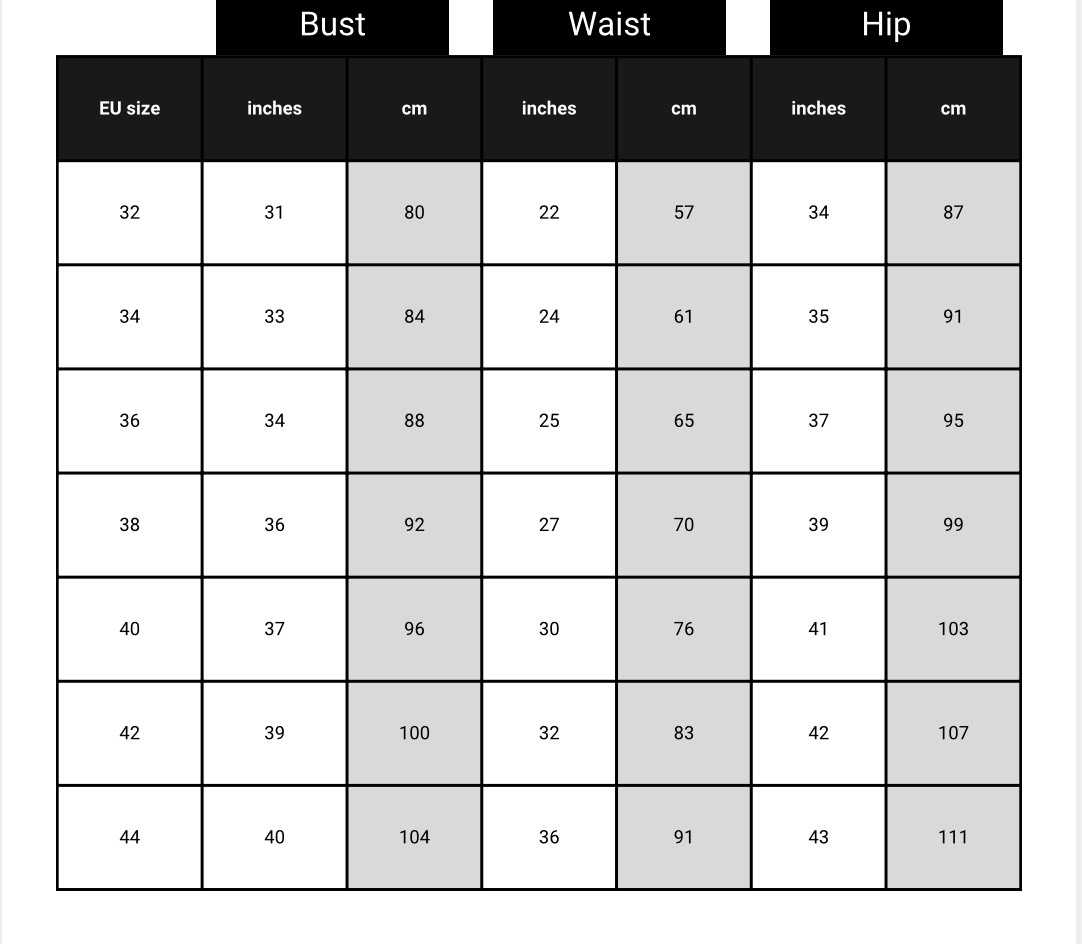Select EU size 38 row label

pos(129,525)
